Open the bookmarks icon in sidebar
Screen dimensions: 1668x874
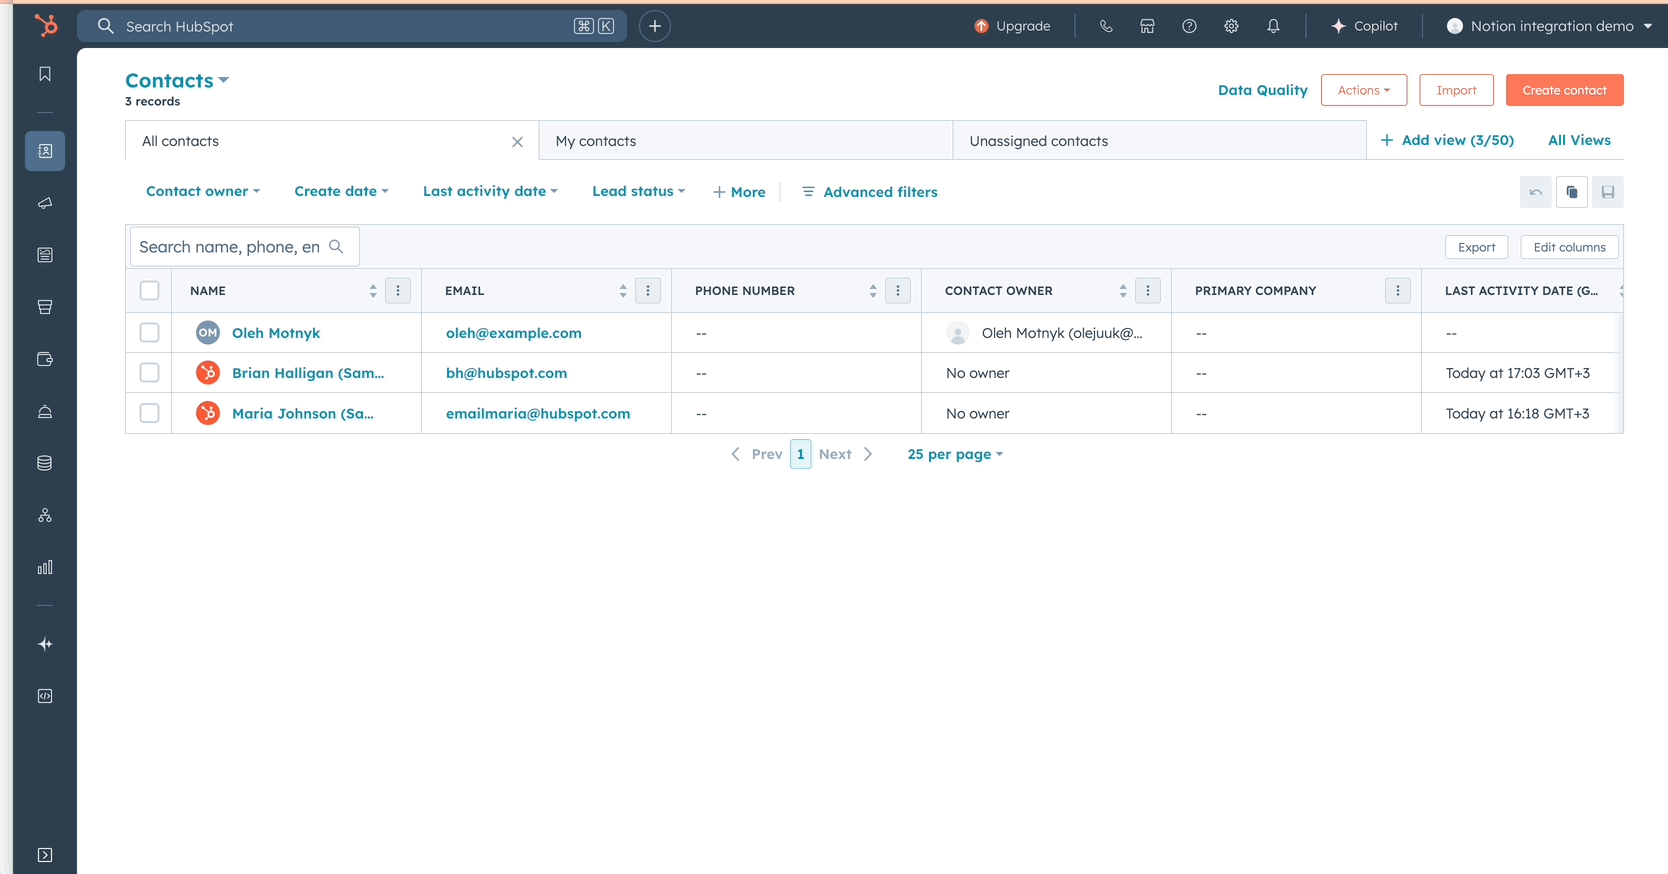tap(45, 74)
